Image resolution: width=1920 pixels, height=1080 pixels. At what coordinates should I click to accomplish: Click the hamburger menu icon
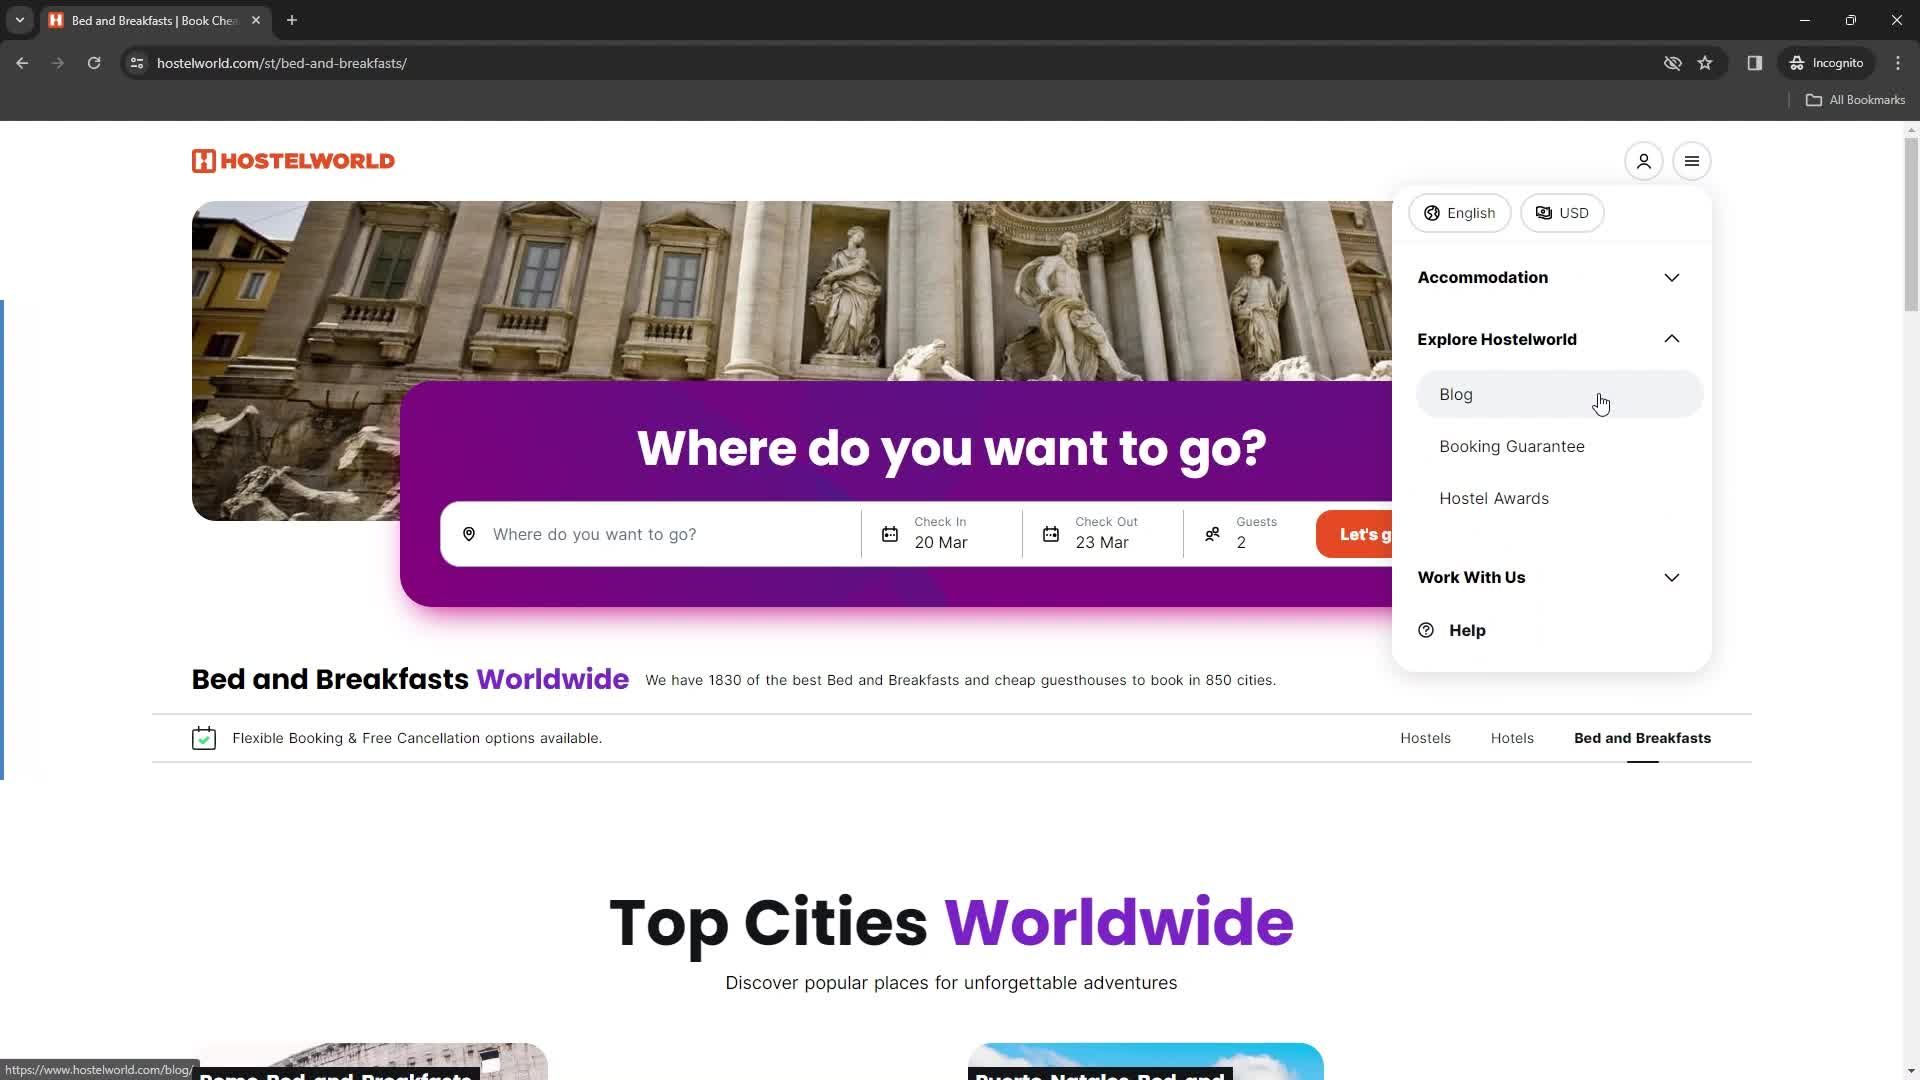click(1692, 161)
